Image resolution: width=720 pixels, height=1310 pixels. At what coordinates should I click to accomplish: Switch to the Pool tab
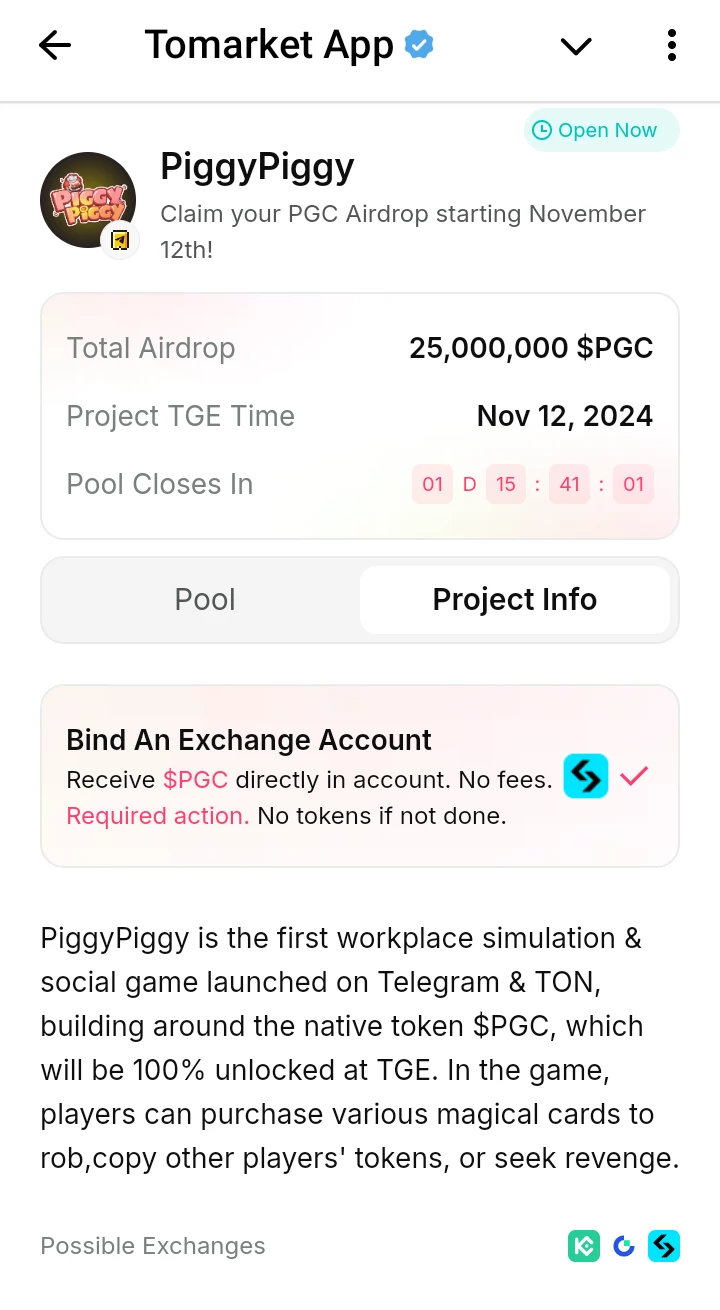pos(205,600)
